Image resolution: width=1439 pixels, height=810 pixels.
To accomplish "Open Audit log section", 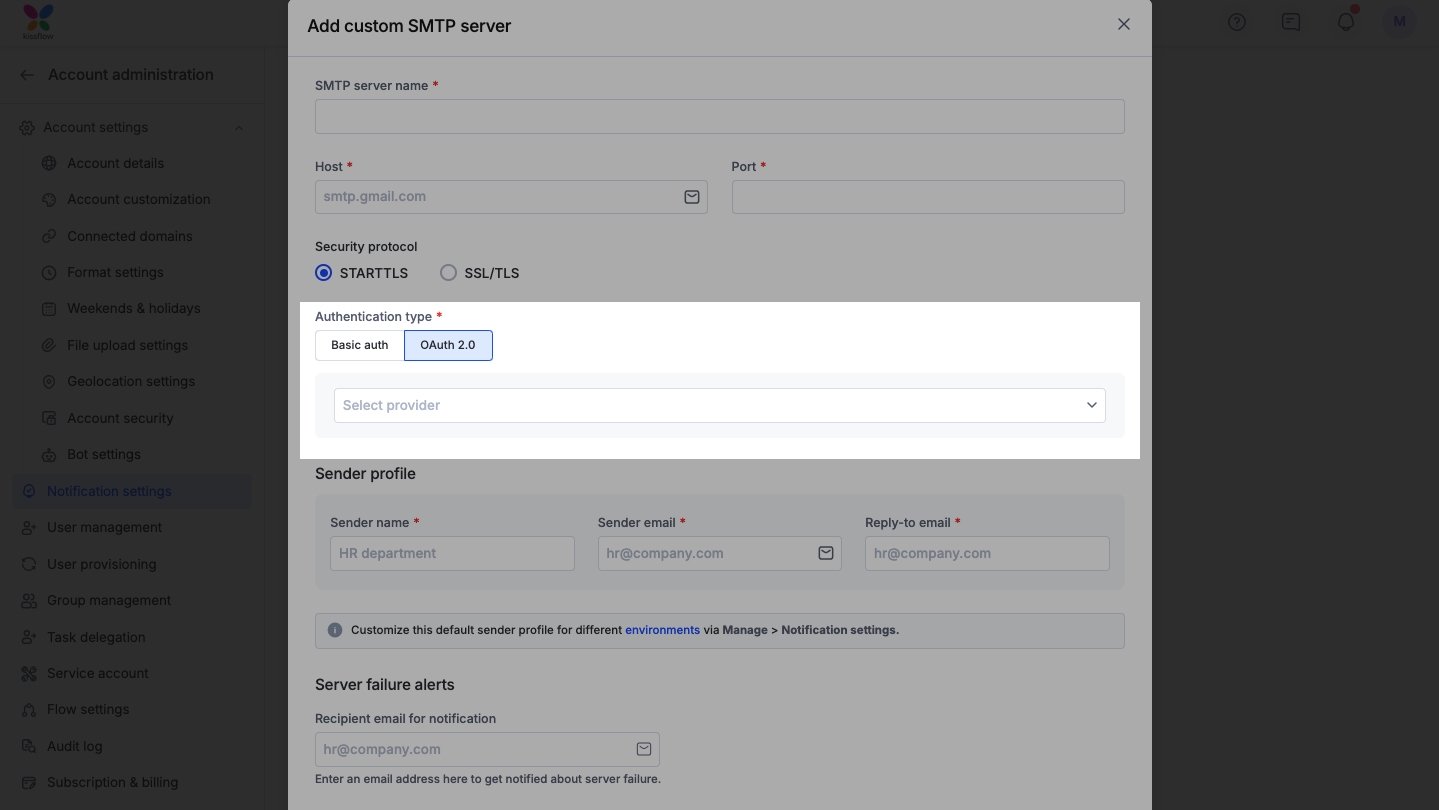I will click(75, 746).
